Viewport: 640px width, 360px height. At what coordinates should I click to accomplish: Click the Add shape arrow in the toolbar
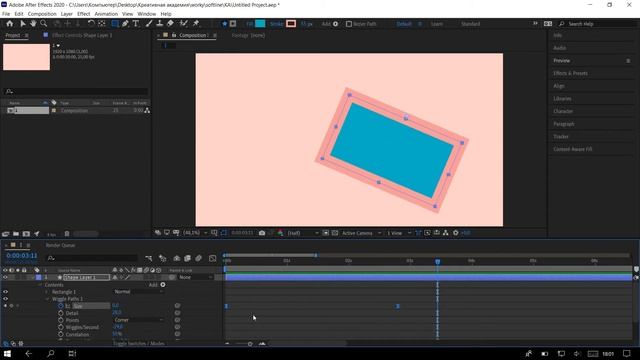336,24
